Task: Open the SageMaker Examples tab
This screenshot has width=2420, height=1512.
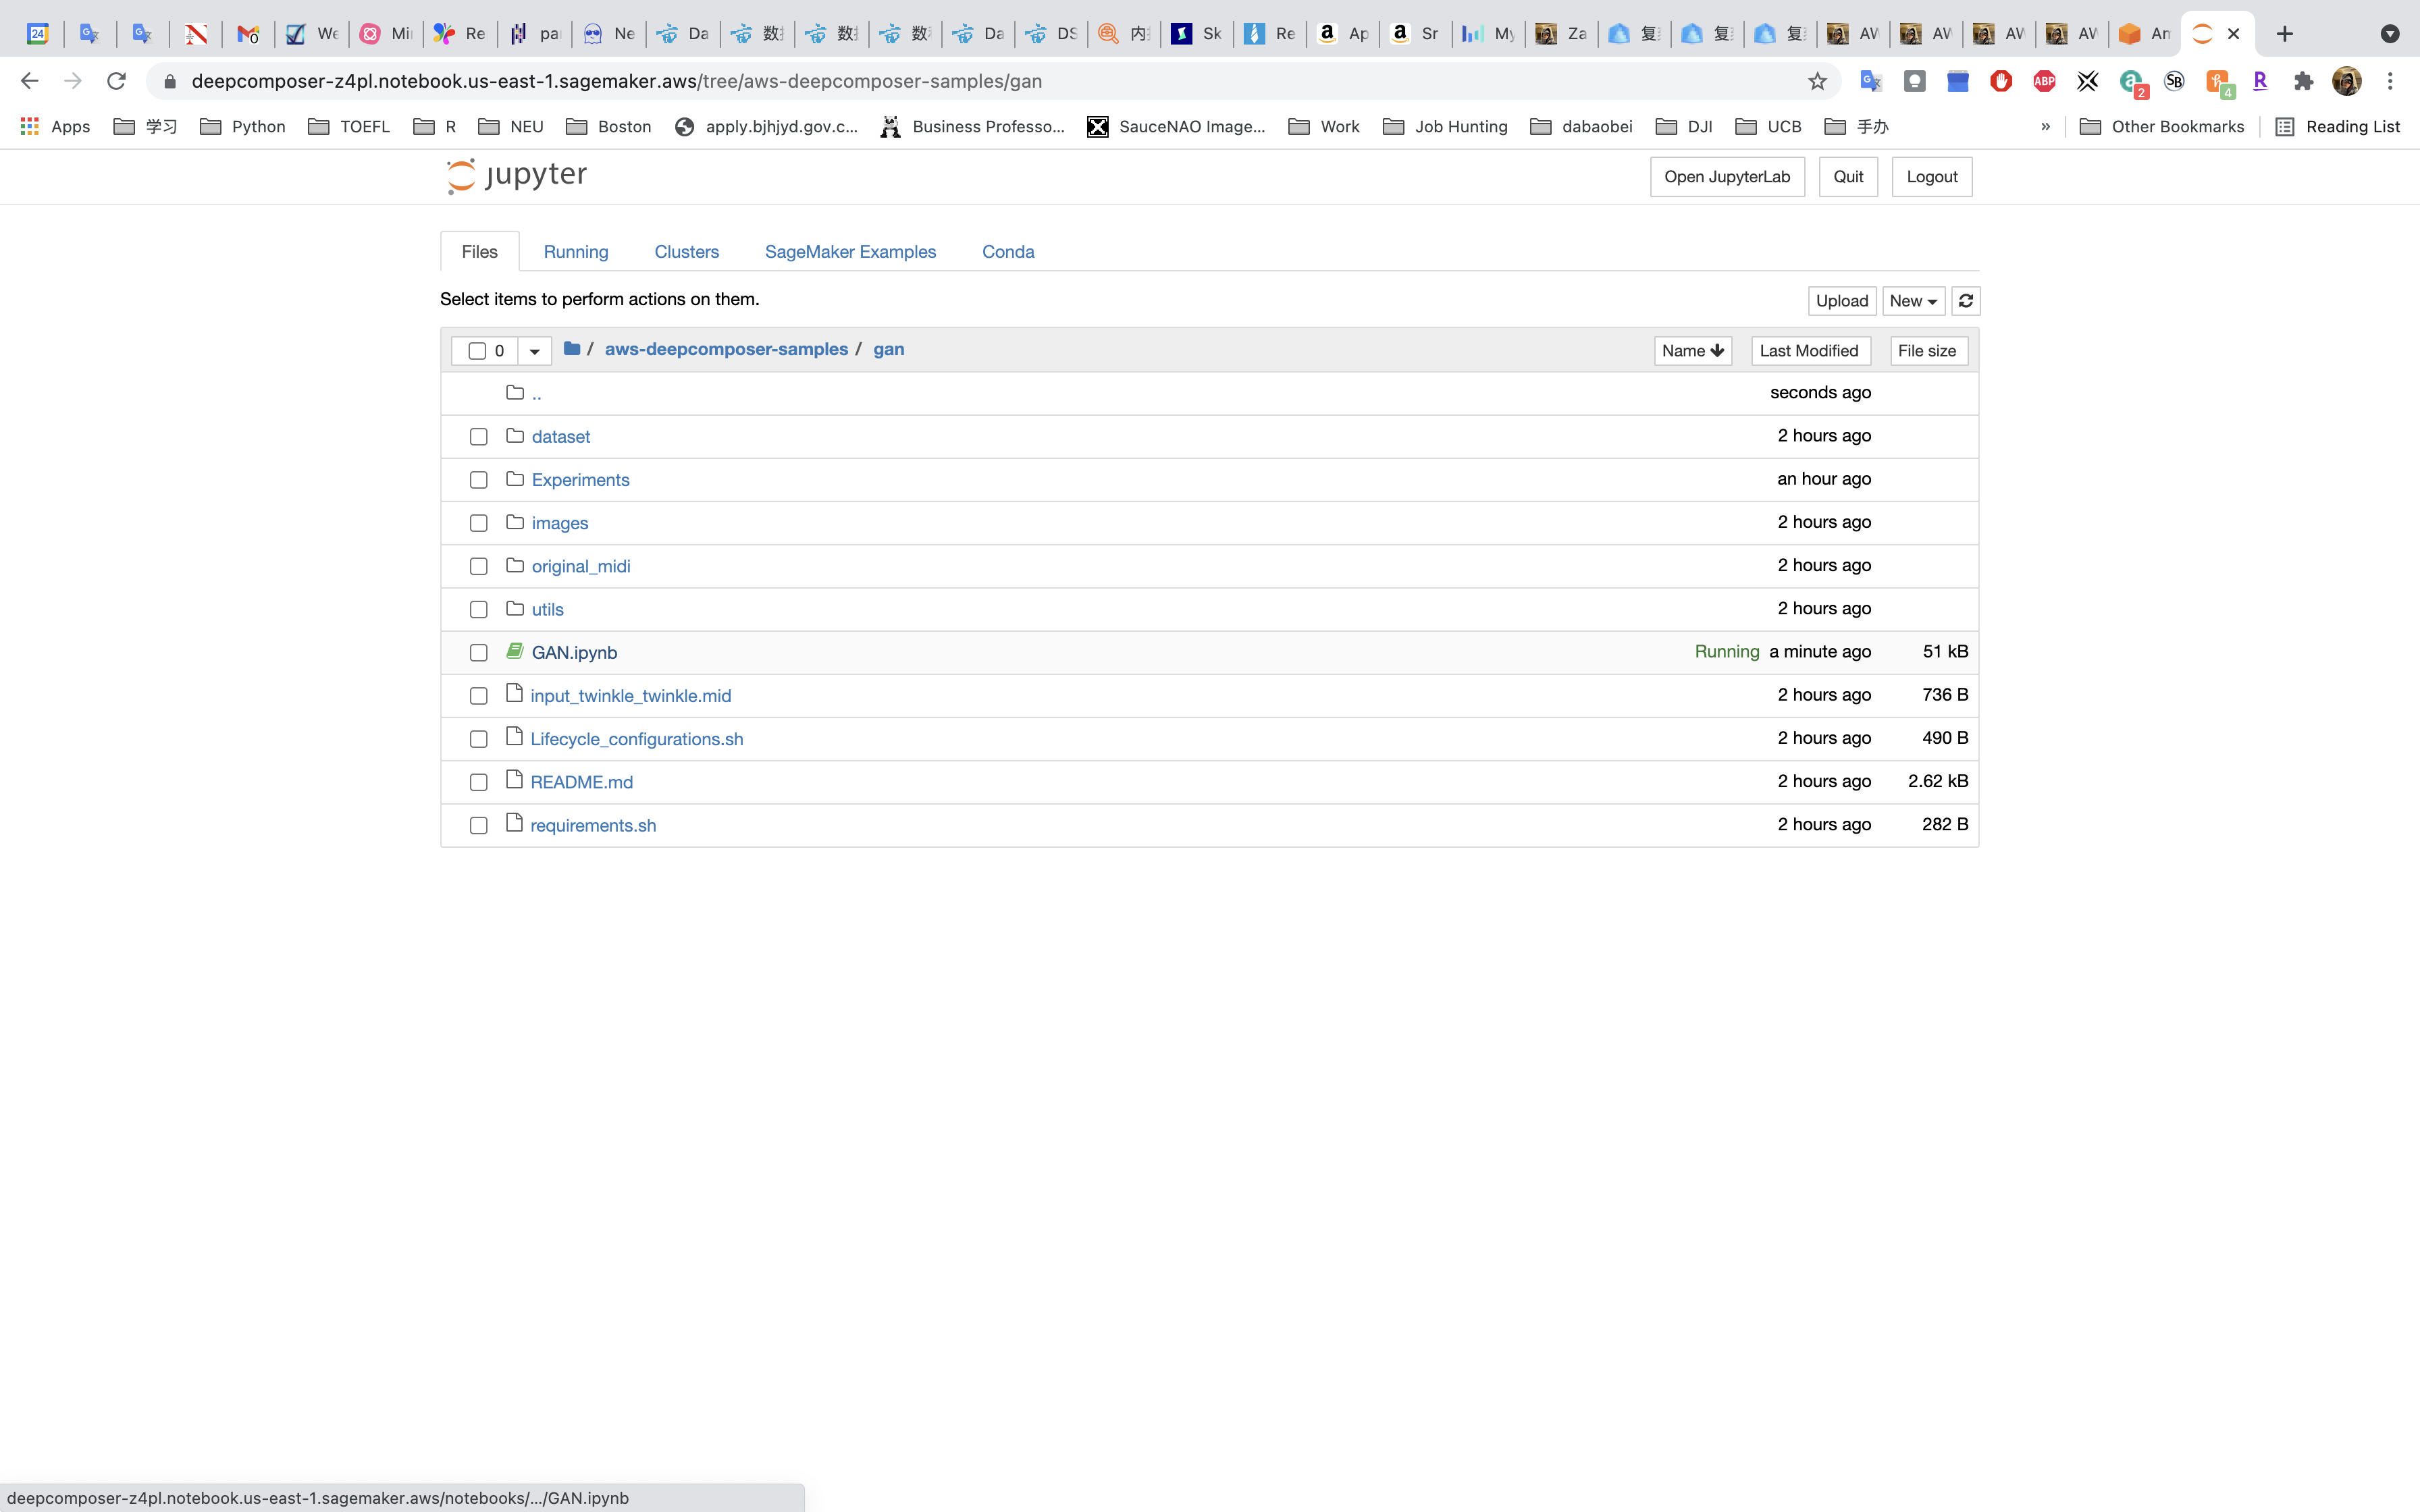Action: 850,252
